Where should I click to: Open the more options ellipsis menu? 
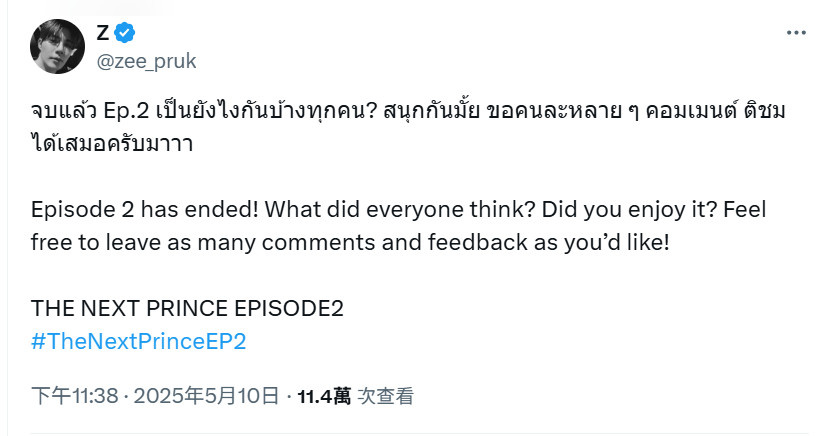coord(796,33)
